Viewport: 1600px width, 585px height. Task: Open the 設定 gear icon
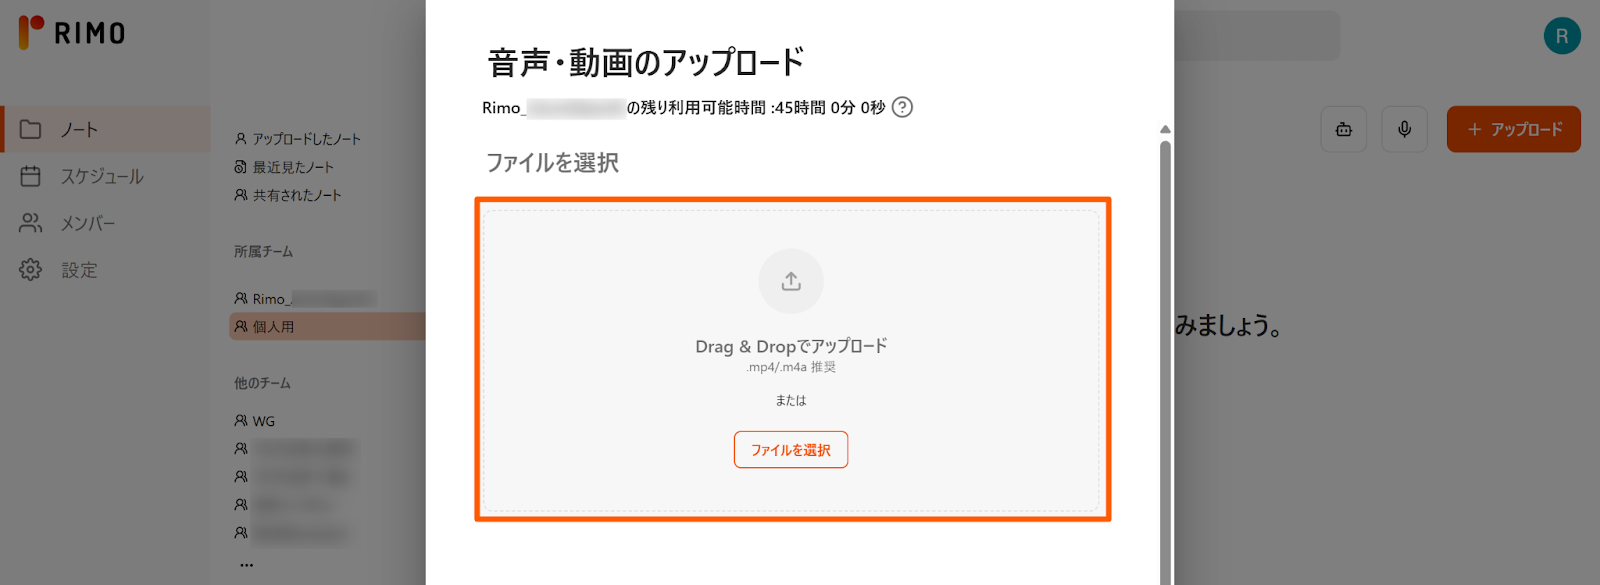click(x=31, y=270)
